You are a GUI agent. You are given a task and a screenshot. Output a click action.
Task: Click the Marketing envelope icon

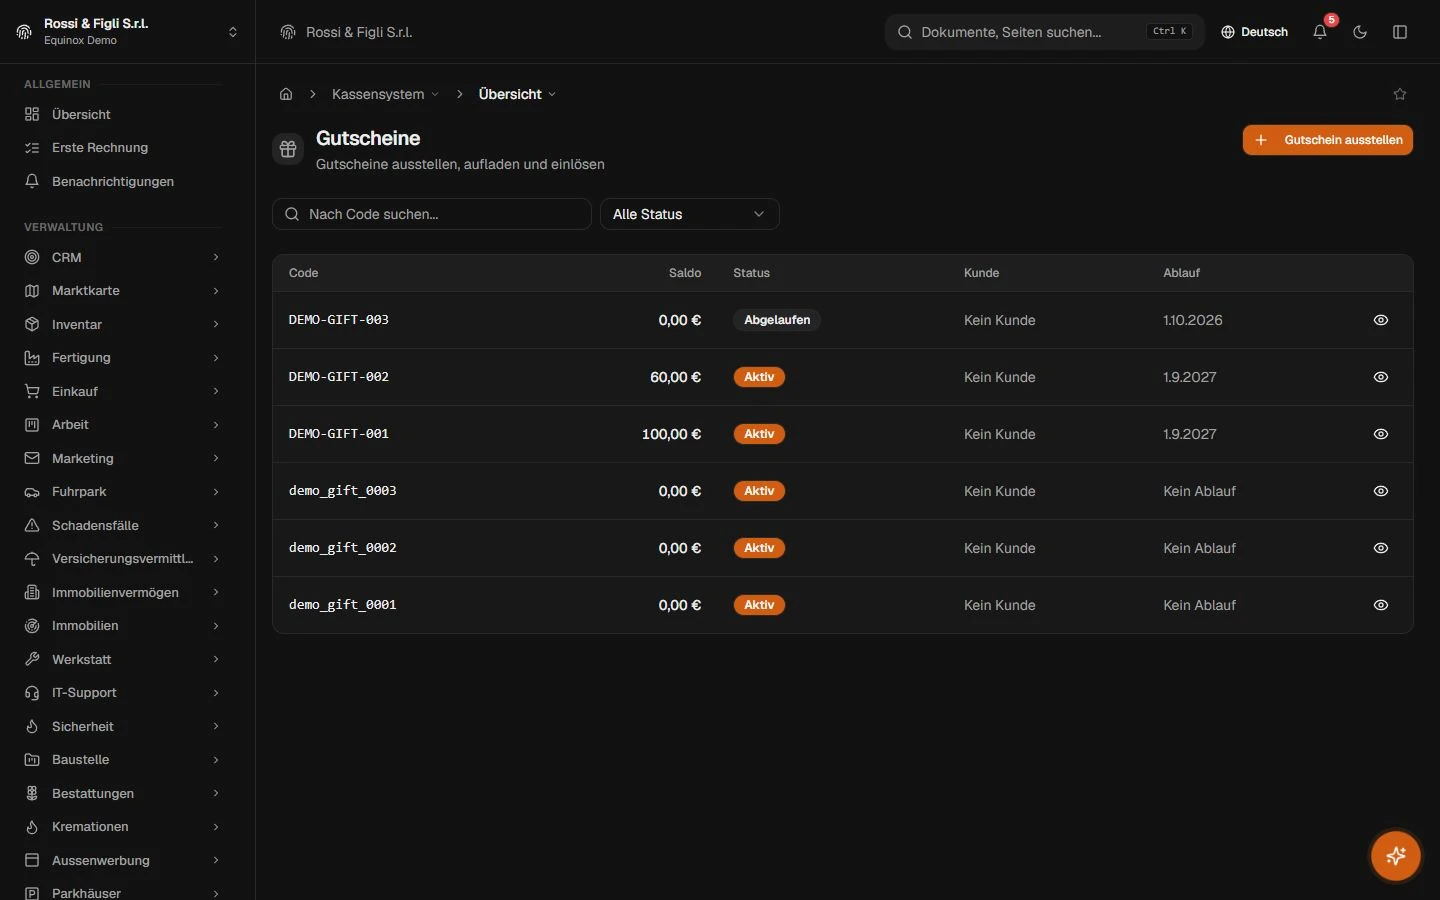coord(32,458)
